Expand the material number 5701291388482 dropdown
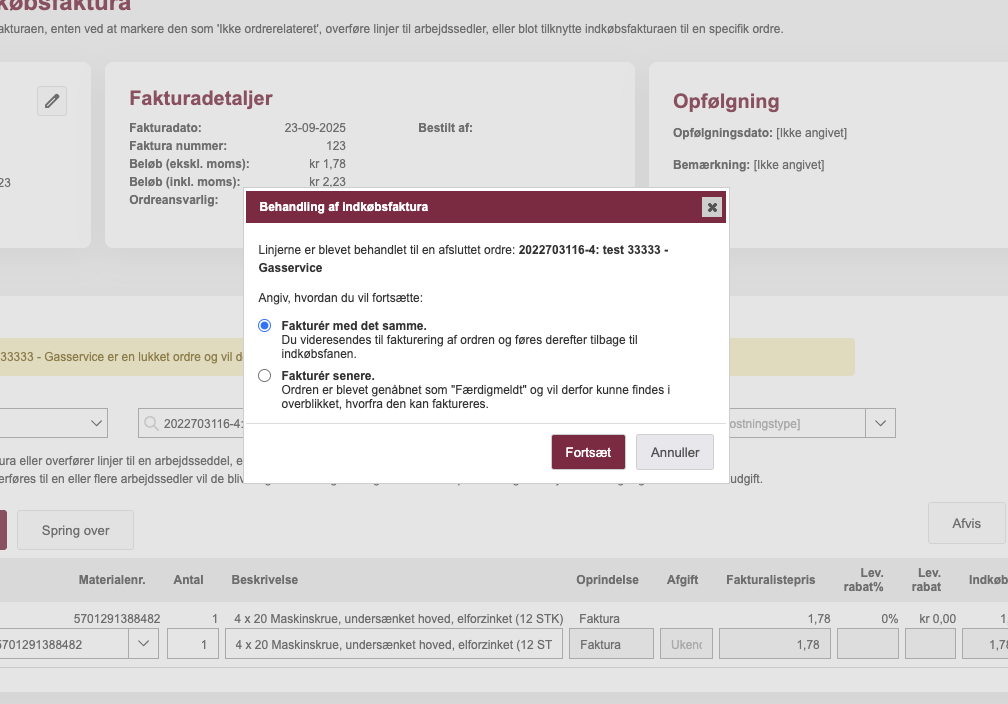 tap(143, 645)
